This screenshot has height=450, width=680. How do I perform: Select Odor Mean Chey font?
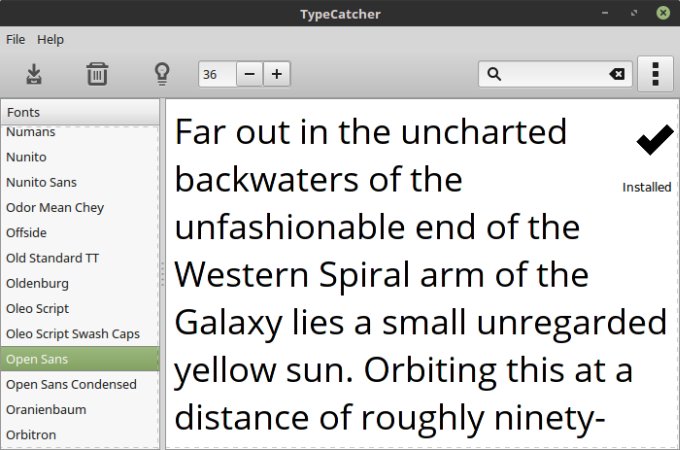[80, 207]
